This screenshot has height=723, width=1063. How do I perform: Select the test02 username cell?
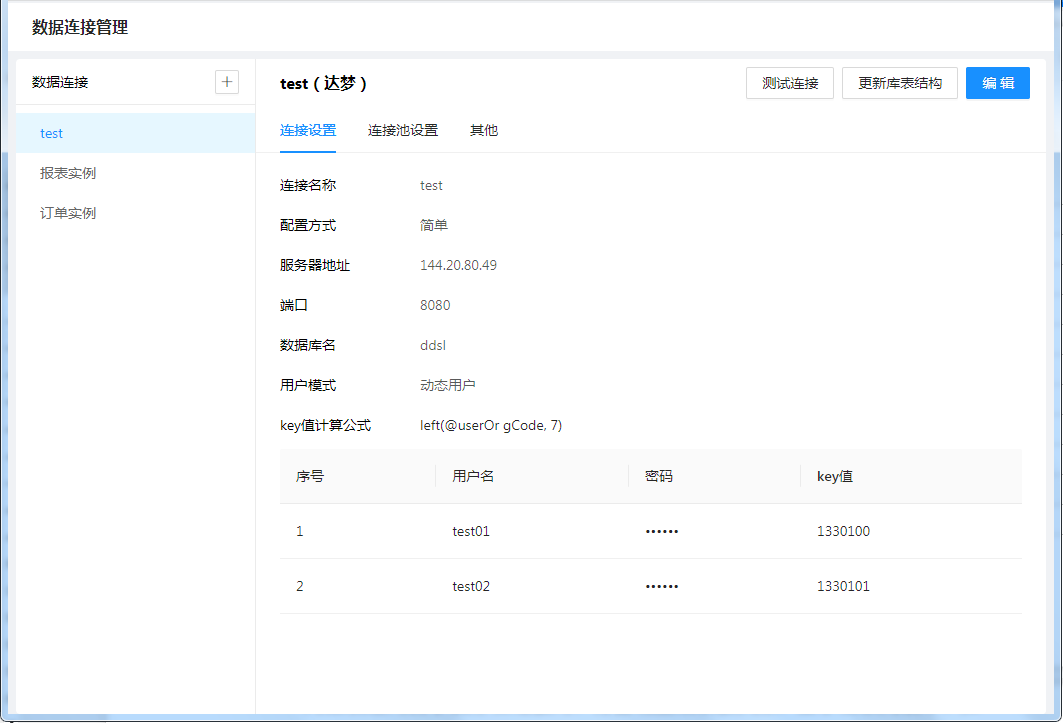pos(471,586)
